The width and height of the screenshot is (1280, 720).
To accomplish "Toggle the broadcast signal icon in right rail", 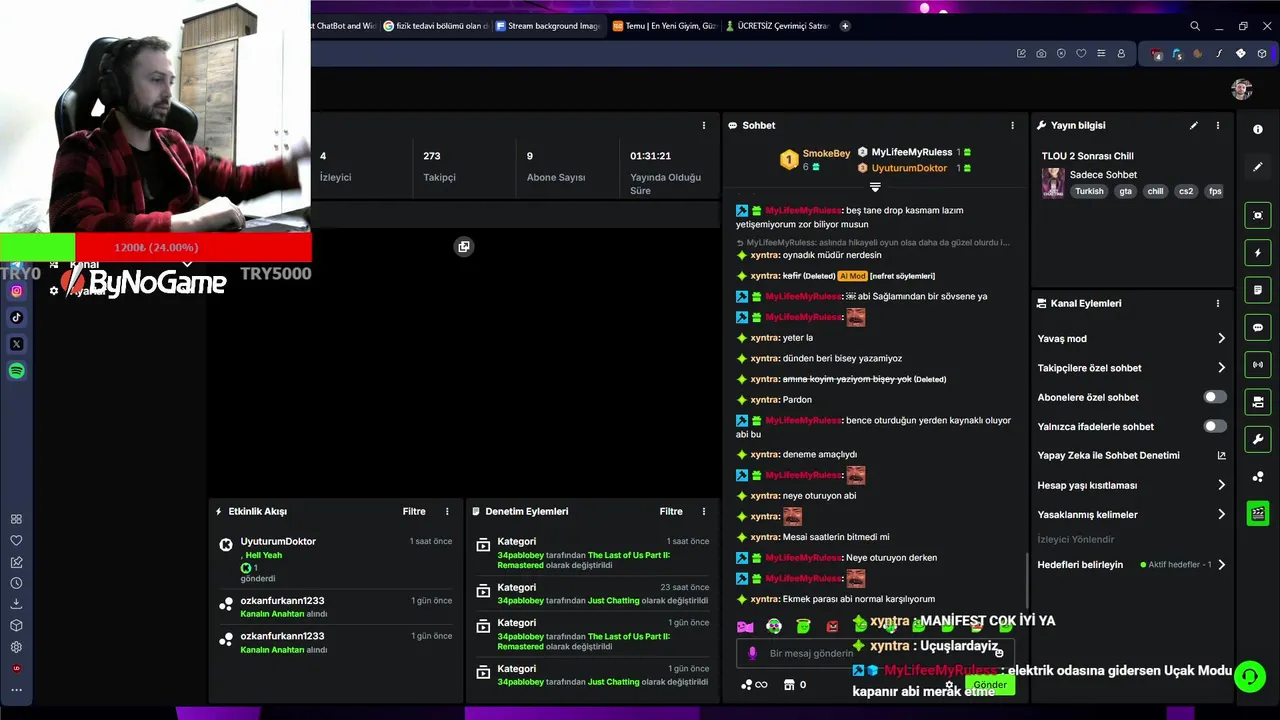I will point(1258,365).
